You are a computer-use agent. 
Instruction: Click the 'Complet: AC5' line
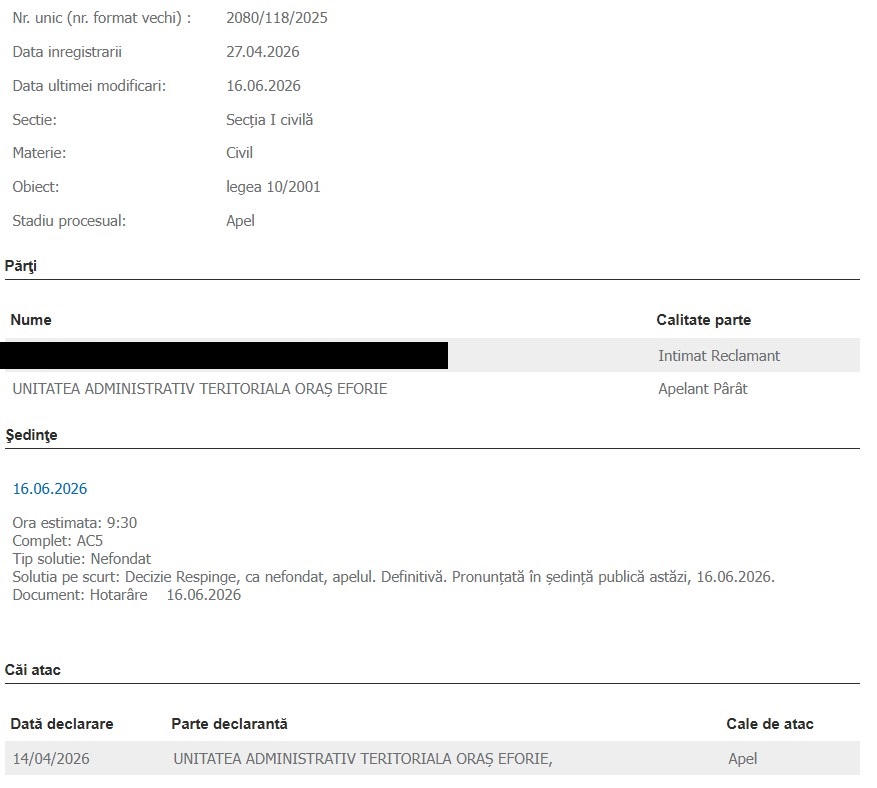(x=58, y=541)
